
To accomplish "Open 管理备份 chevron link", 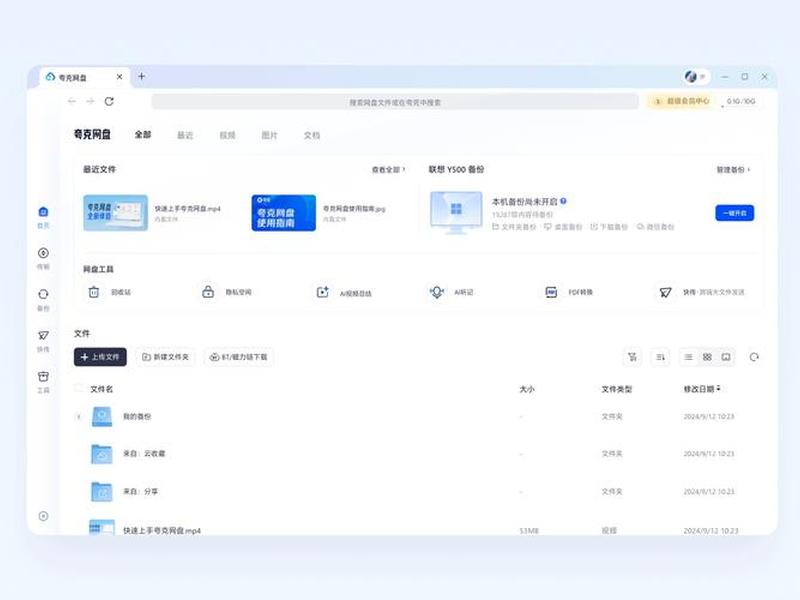I will (x=734, y=169).
